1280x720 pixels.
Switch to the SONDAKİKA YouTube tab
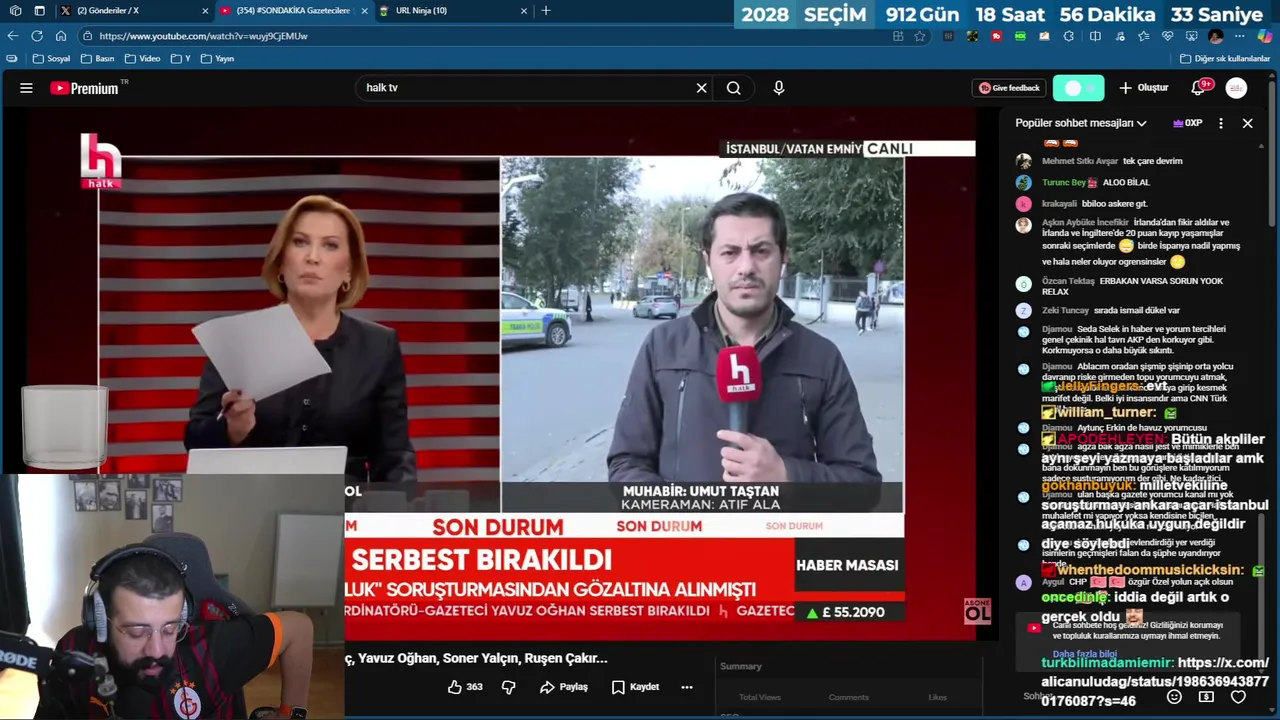pyautogui.click(x=292, y=10)
